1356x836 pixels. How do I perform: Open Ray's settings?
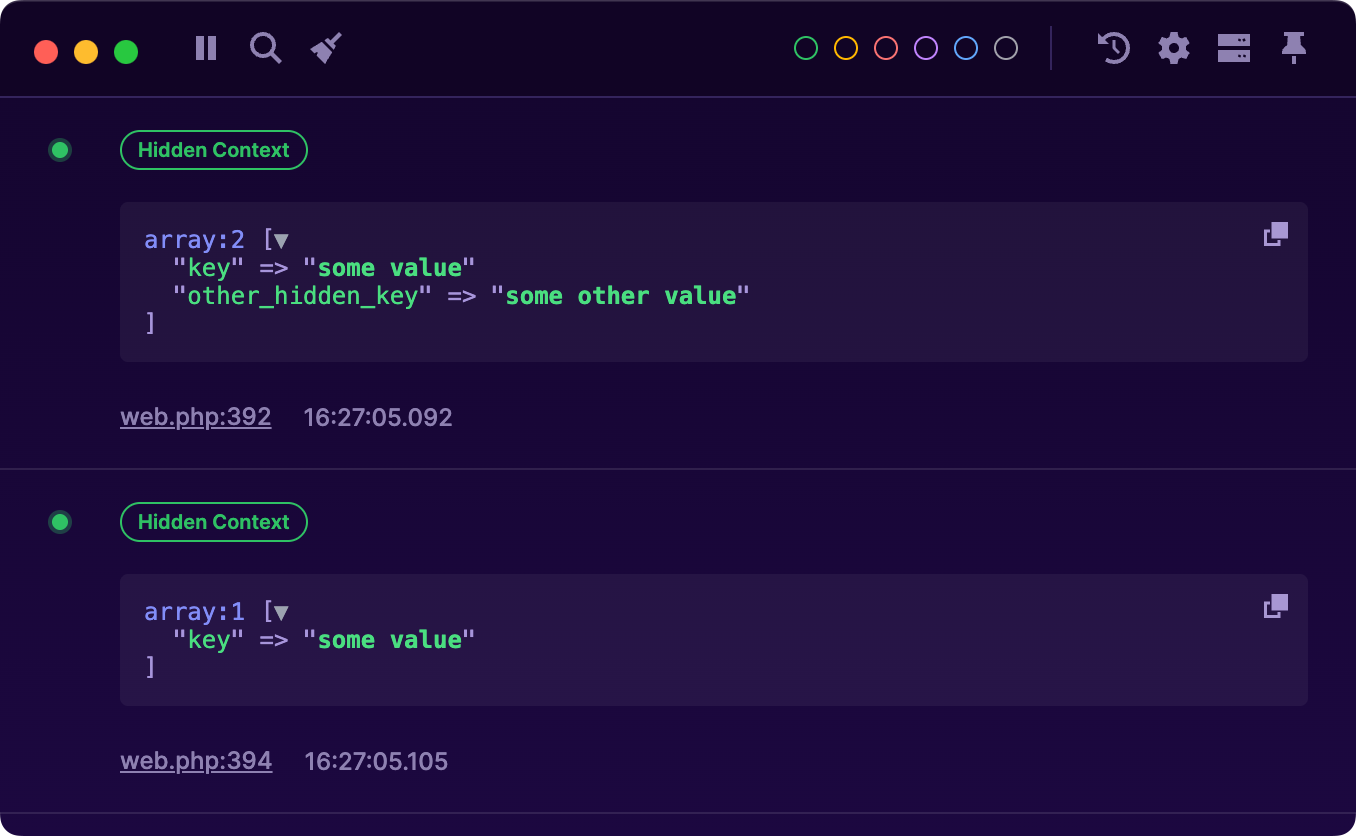(x=1173, y=47)
